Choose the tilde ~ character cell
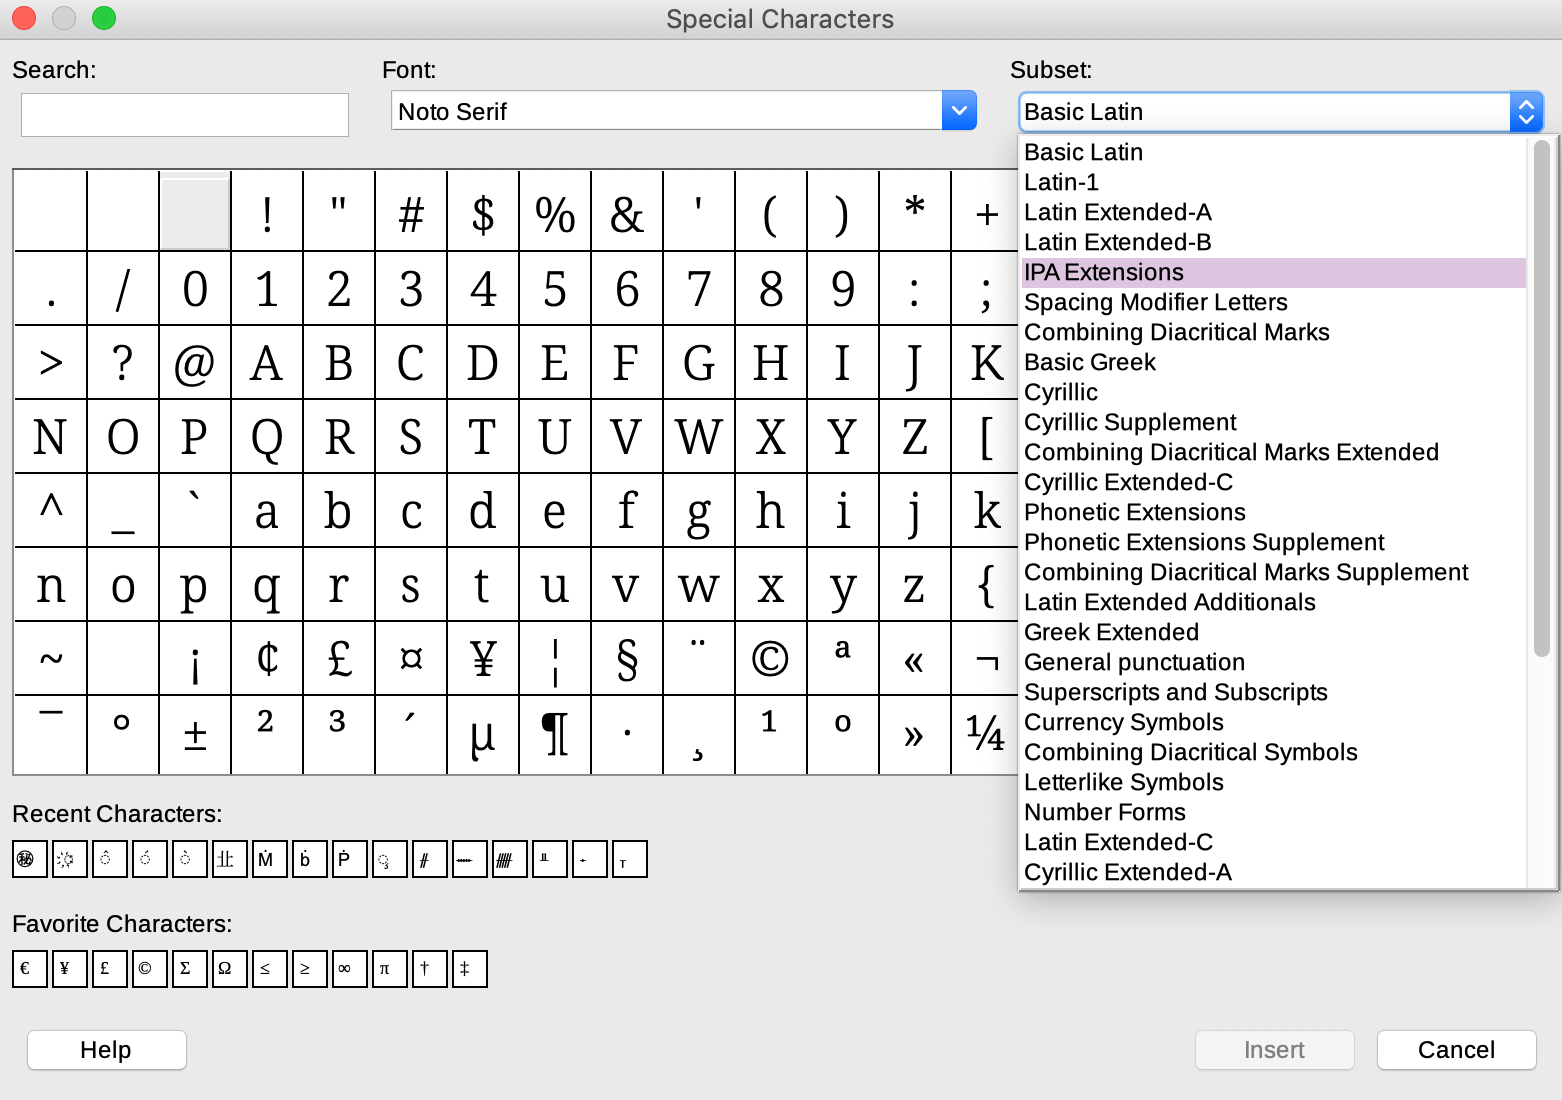This screenshot has width=1562, height=1100. pos(51,659)
